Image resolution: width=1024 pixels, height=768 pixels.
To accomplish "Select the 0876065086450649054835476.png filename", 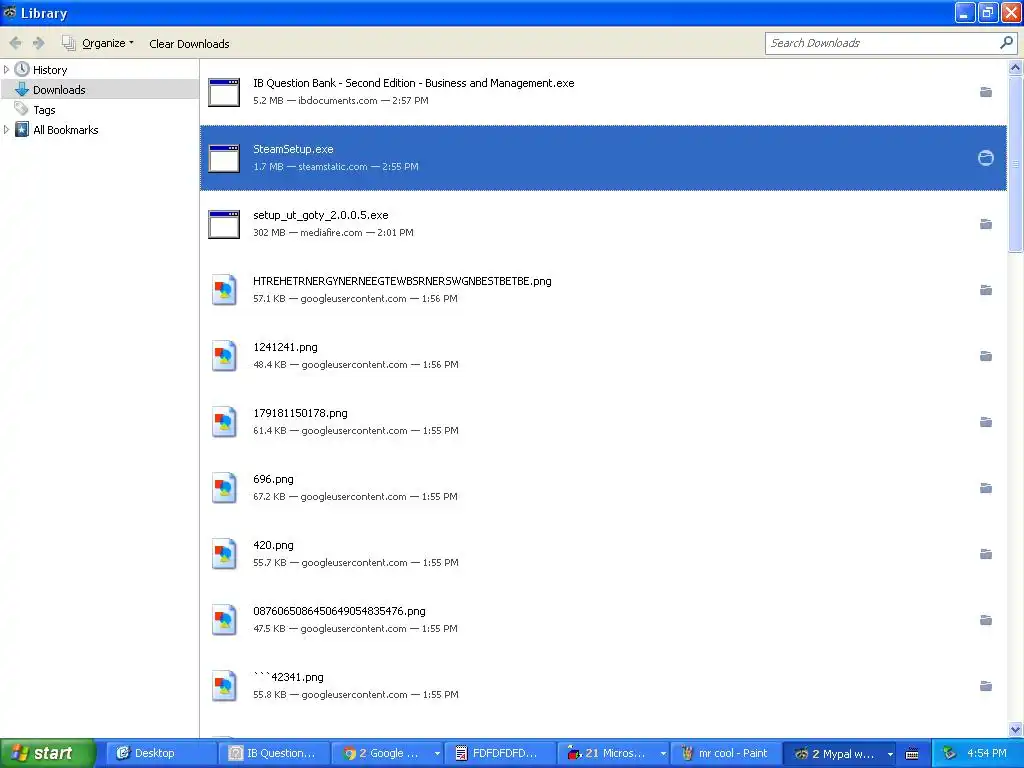I will click(339, 611).
